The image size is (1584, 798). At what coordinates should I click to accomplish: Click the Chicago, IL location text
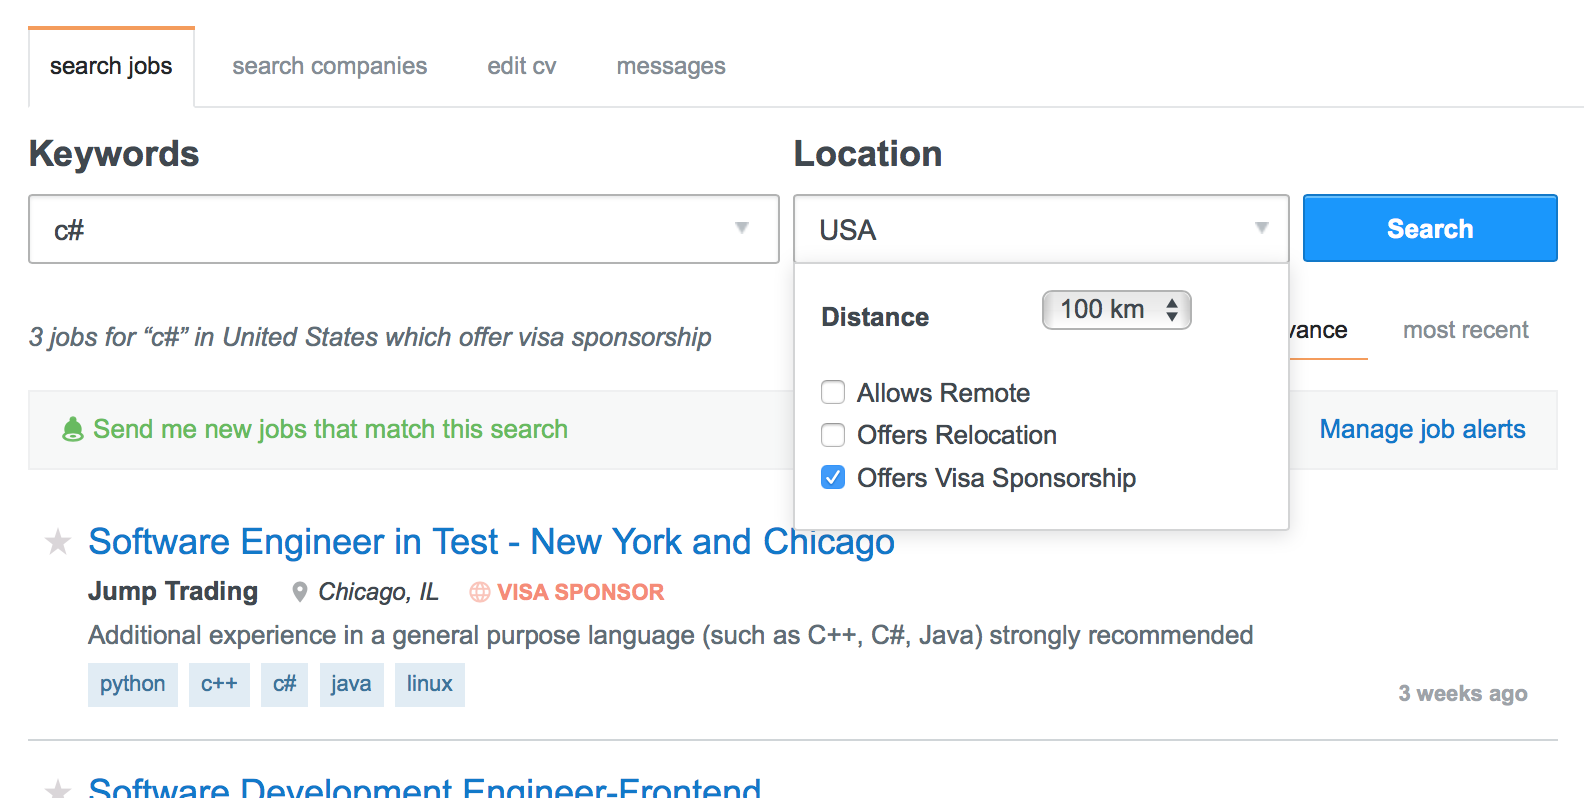coord(378,592)
